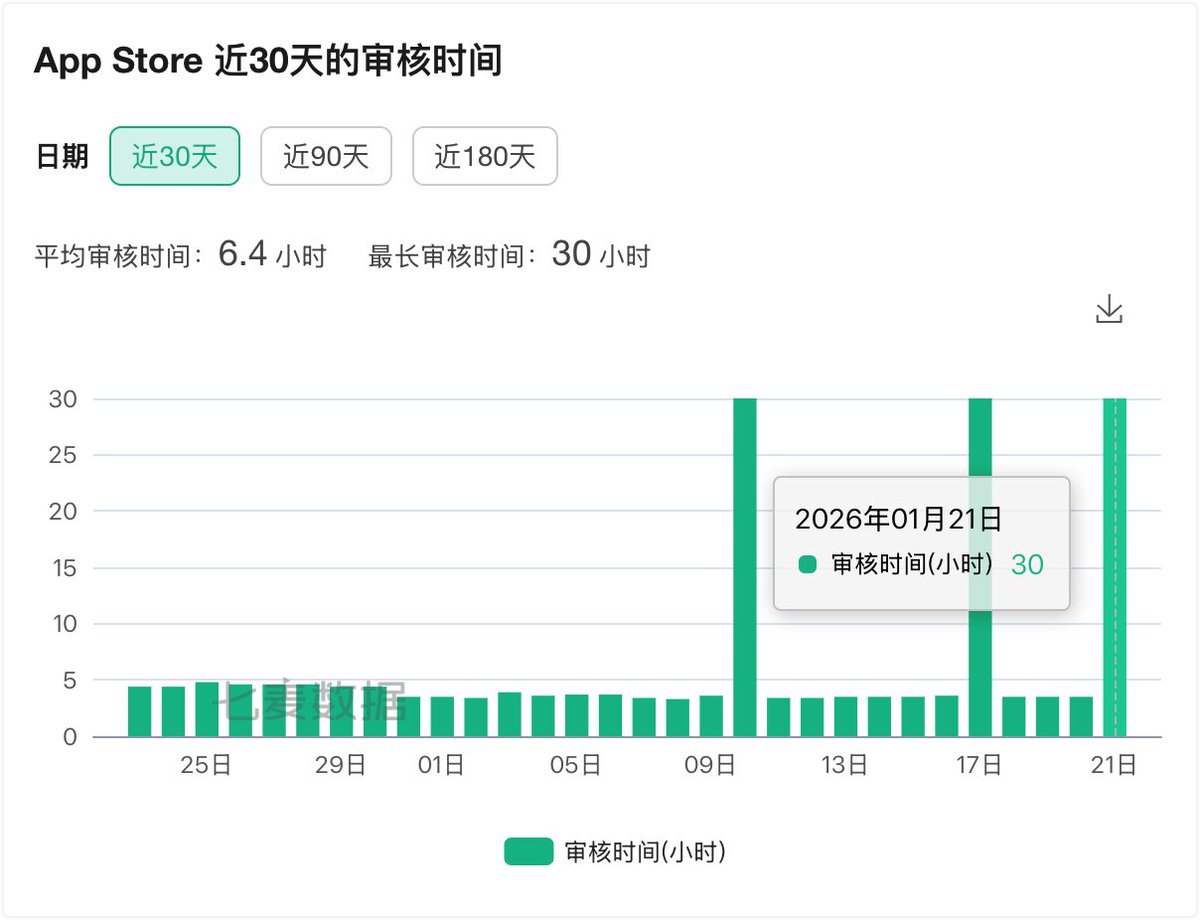Viewport: 1200px width, 920px height.
Task: Switch to the 近90天 date range
Action: click(326, 156)
